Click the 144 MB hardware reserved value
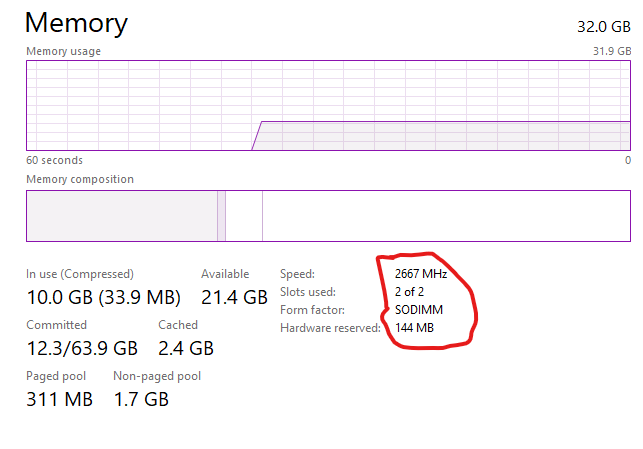The height and width of the screenshot is (449, 643). pyautogui.click(x=415, y=328)
